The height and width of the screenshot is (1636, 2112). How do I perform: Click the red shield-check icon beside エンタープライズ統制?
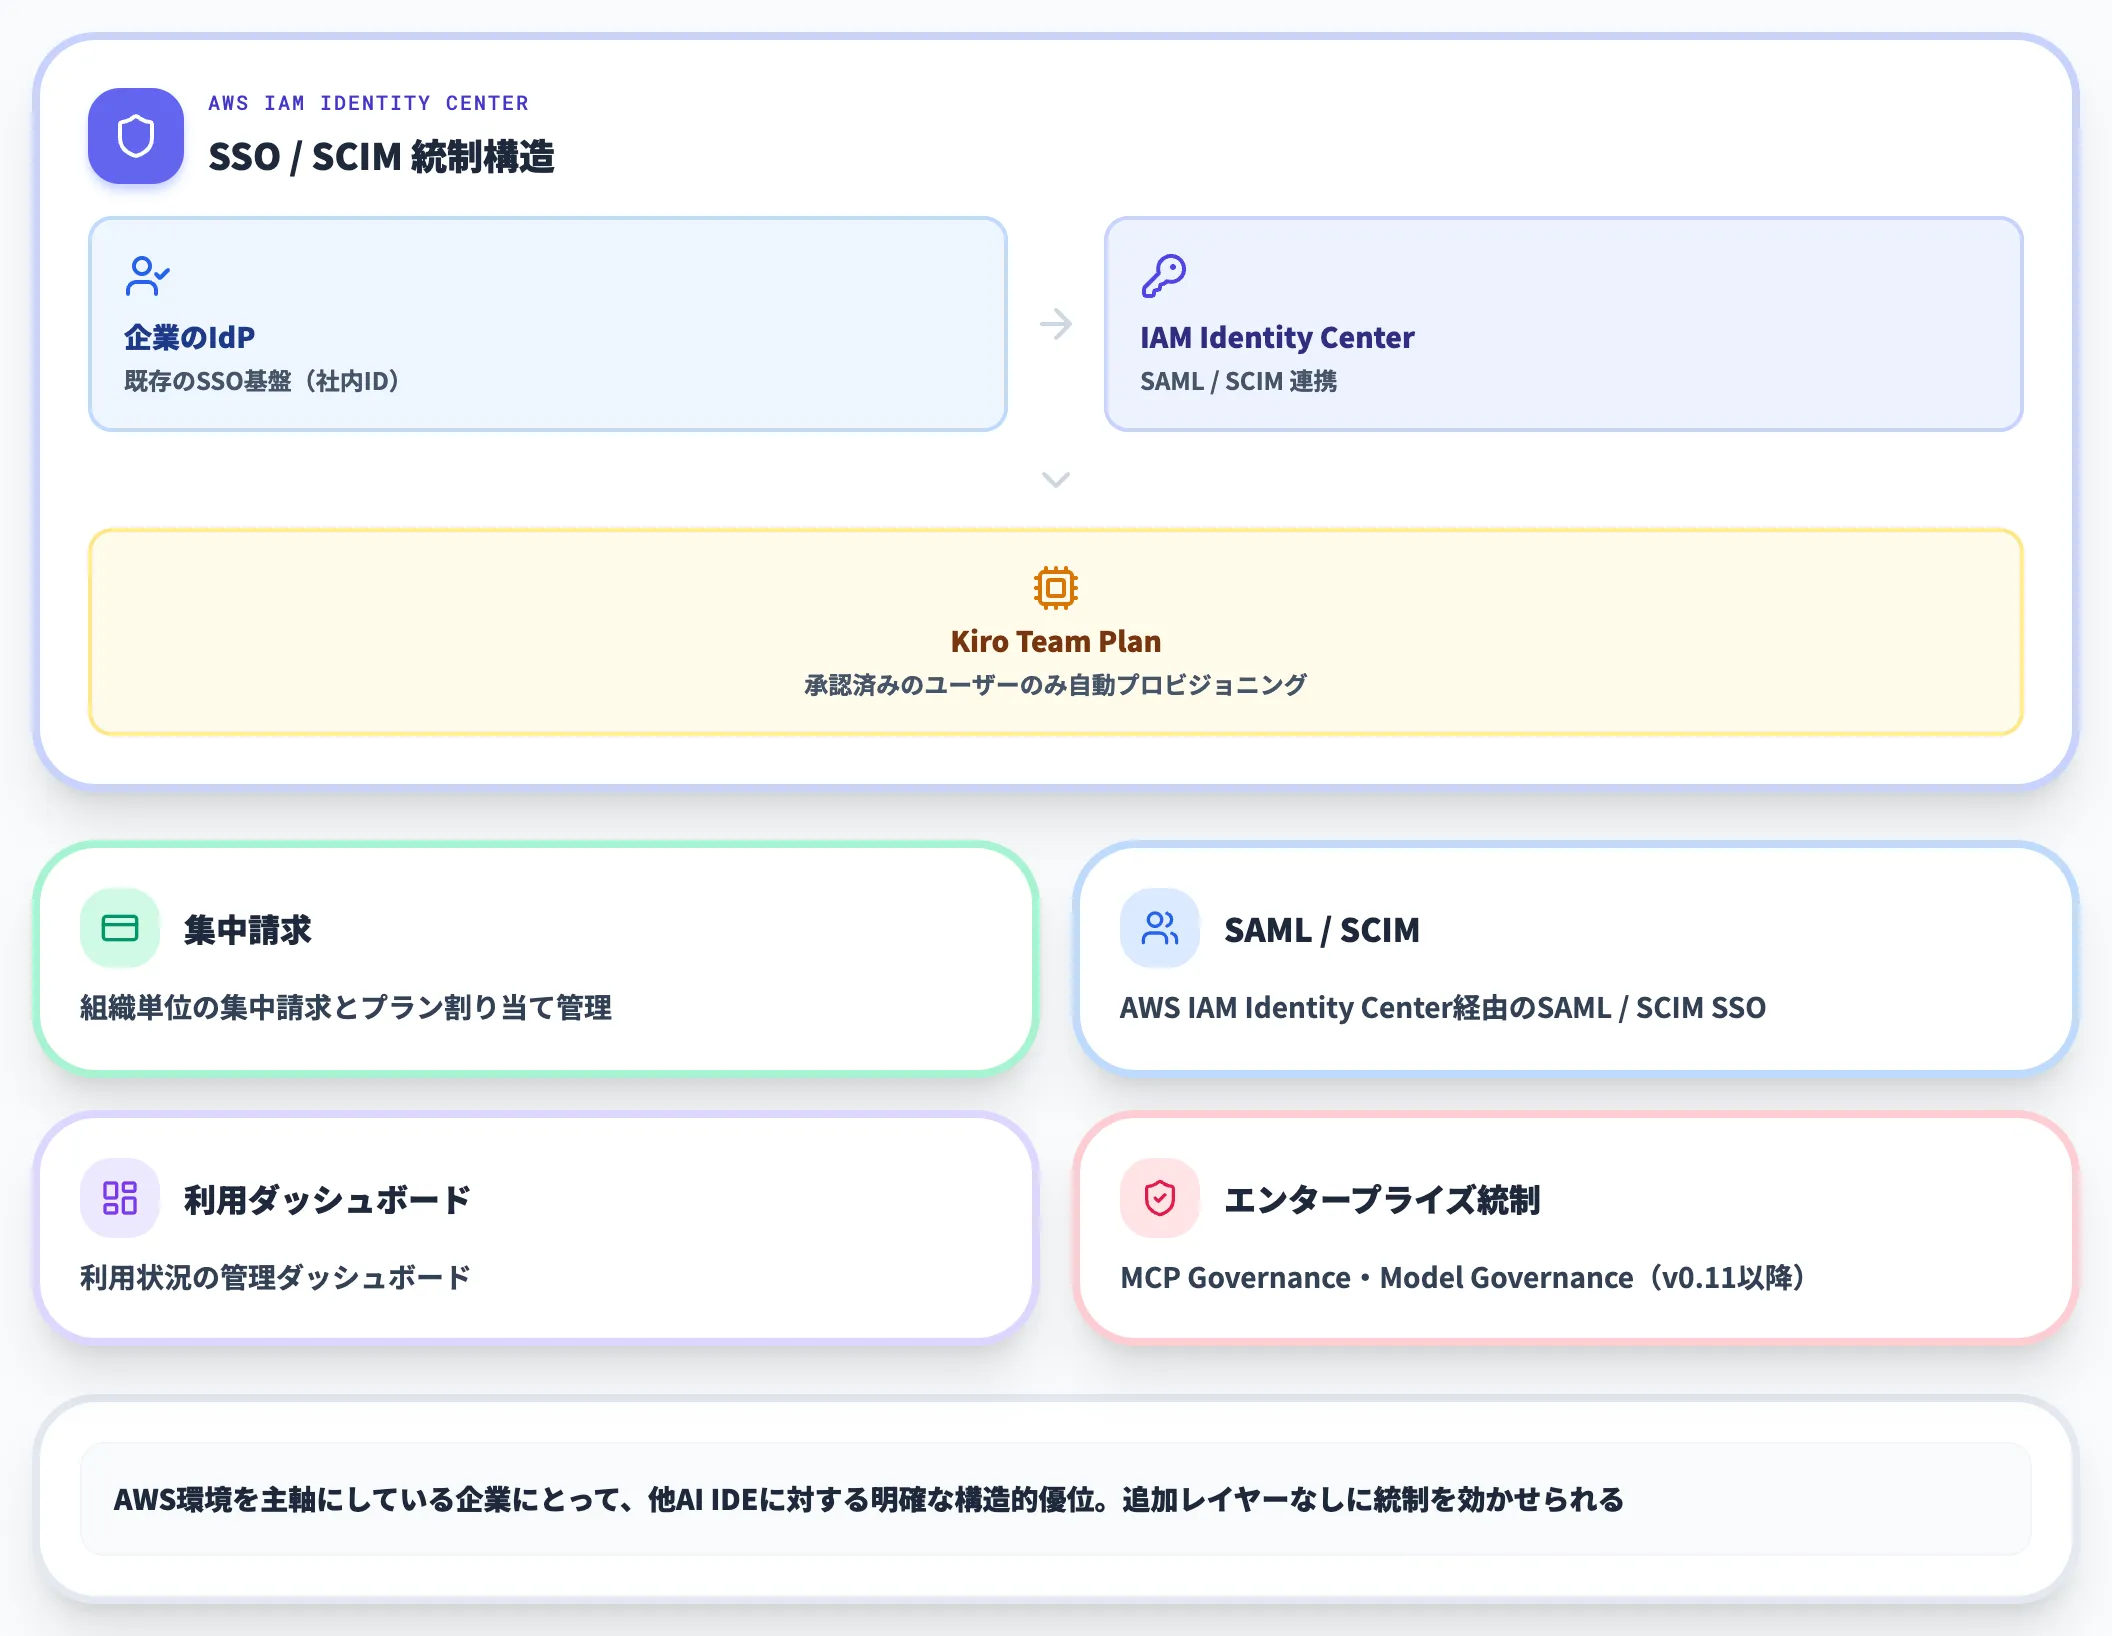click(1160, 1198)
